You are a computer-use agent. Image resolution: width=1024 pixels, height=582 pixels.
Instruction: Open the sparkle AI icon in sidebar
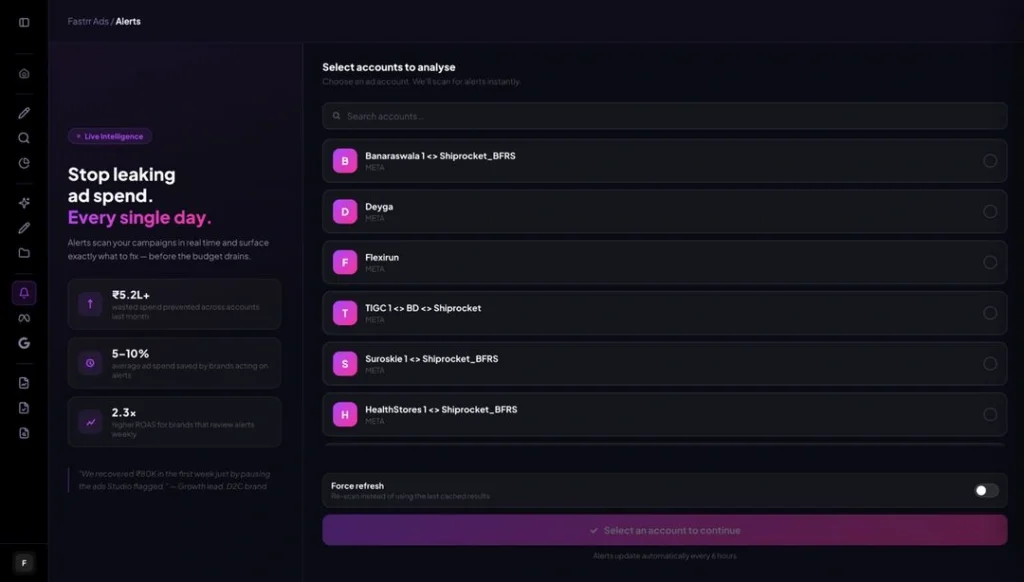[x=24, y=202]
